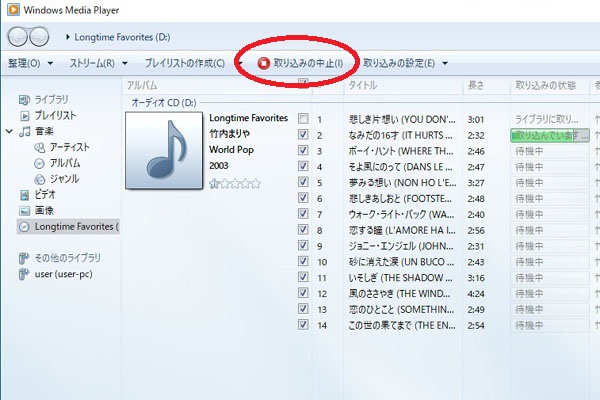Expand プレイリストの作成(C) dropdown
Screen dimensions: 600x400
(241, 63)
